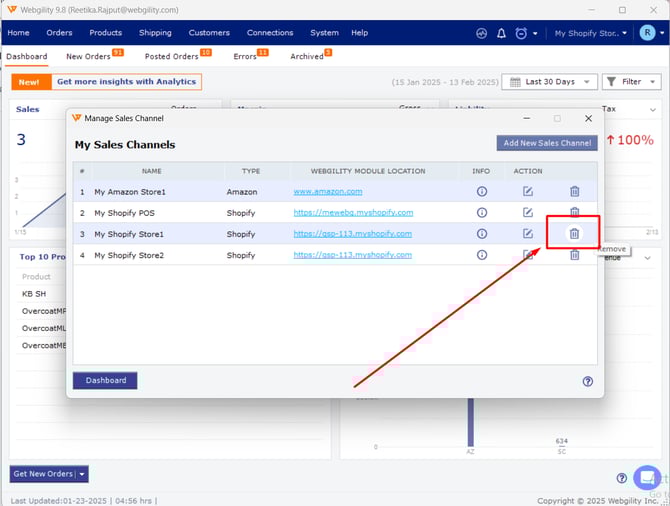
Task: Edit the My Shopify Store1 channel
Action: tap(528, 234)
